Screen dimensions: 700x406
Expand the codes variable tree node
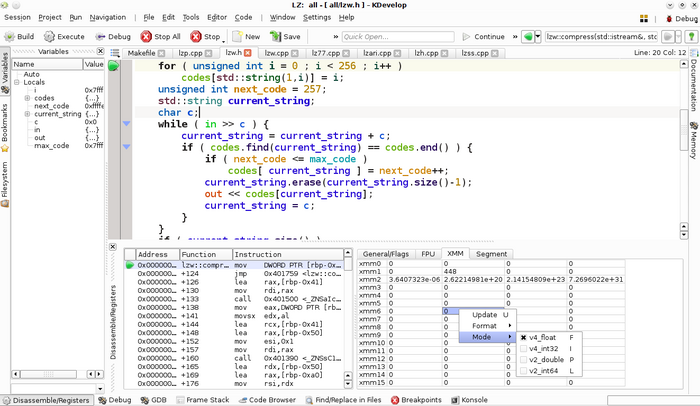tap(28, 98)
